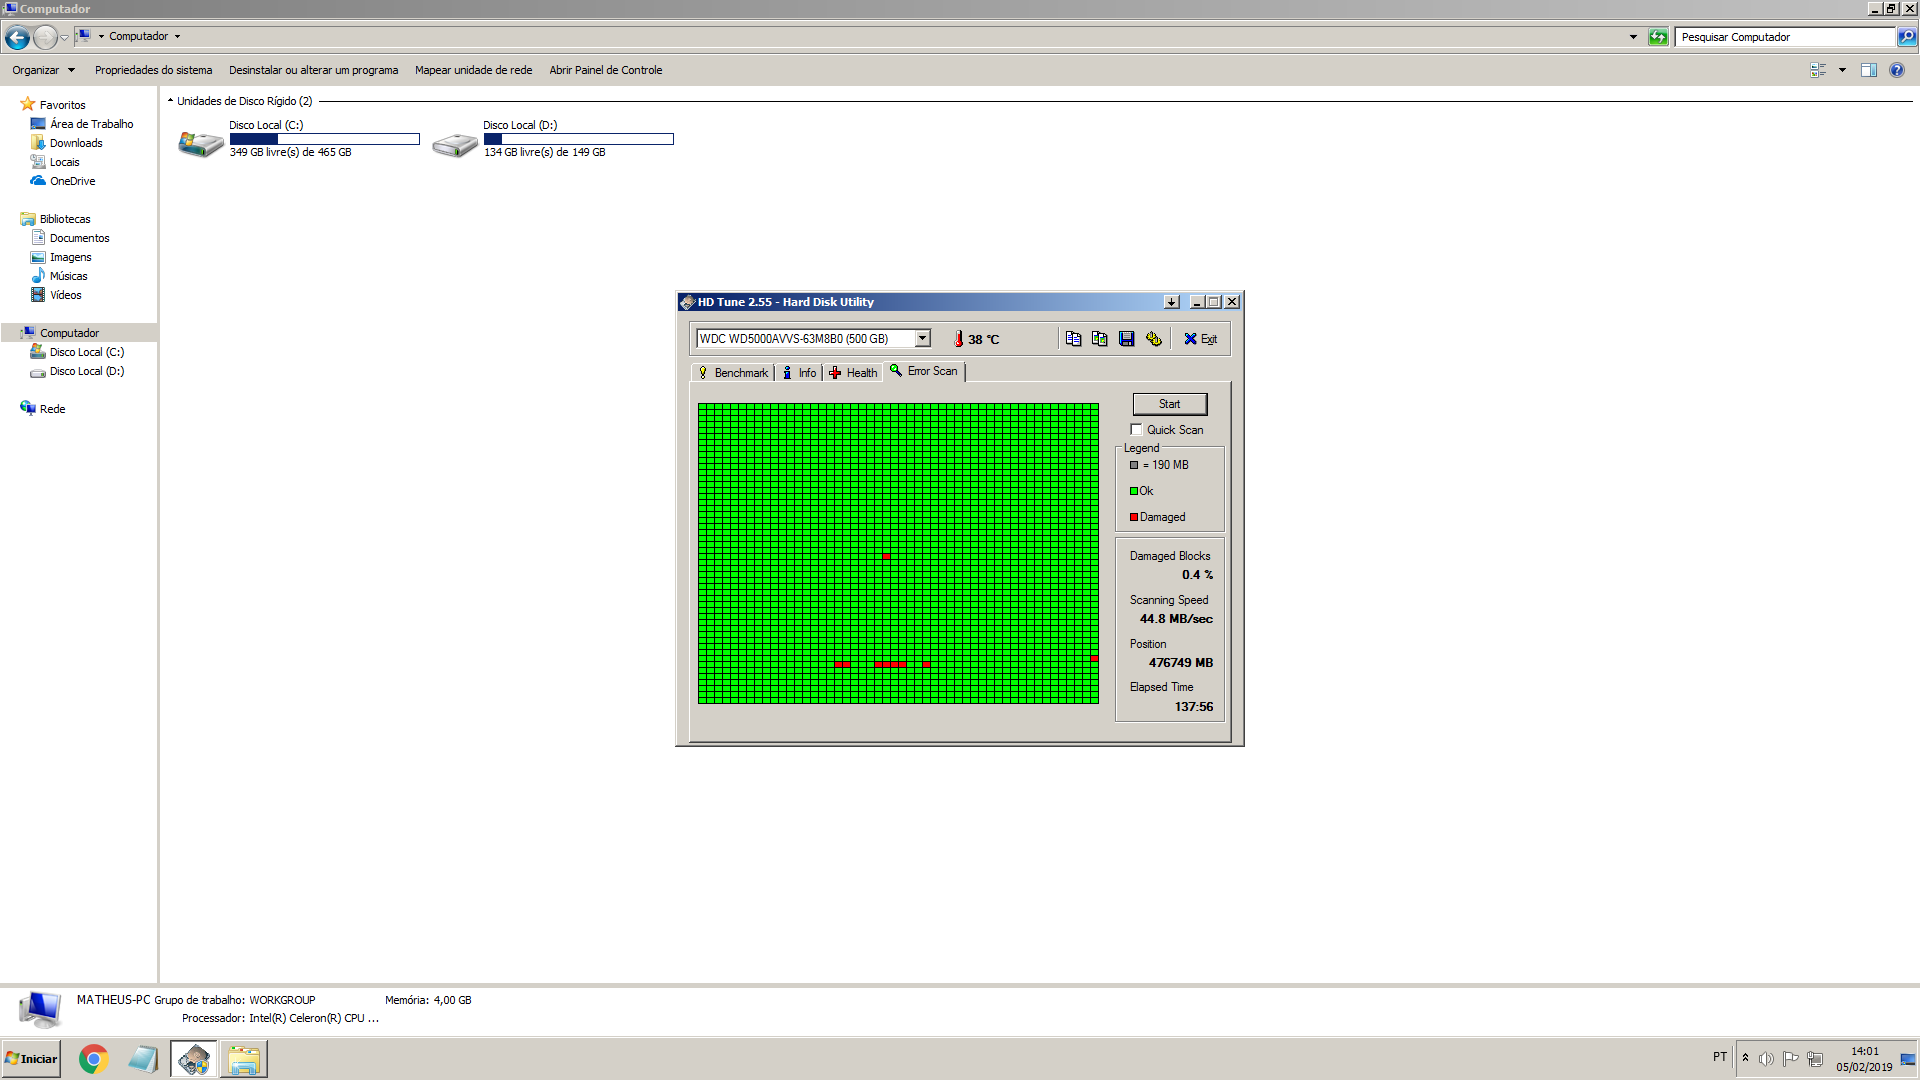The width and height of the screenshot is (1920, 1080).
Task: Click the temperature thermometer icon
Action: 958,339
